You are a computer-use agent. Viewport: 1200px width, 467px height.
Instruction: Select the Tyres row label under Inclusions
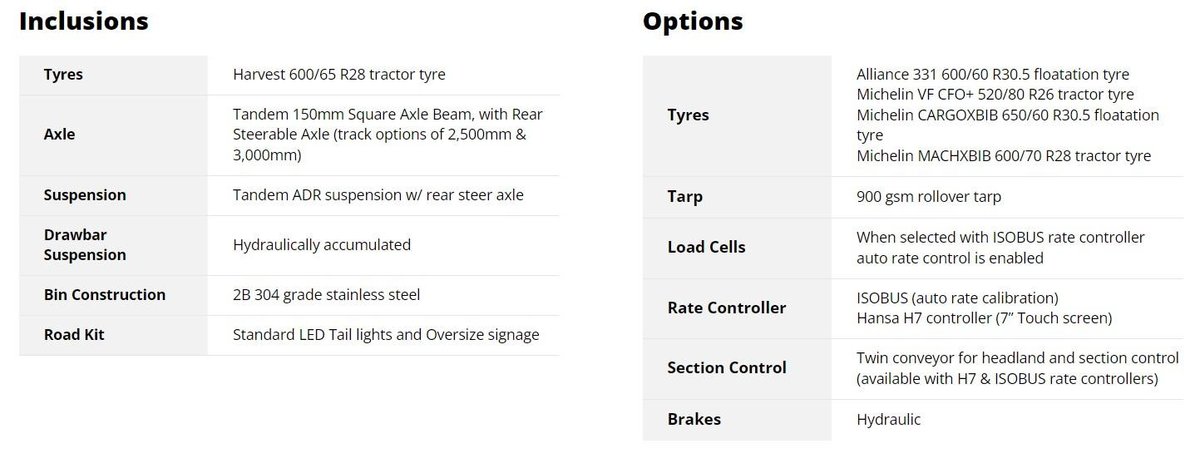(x=63, y=75)
